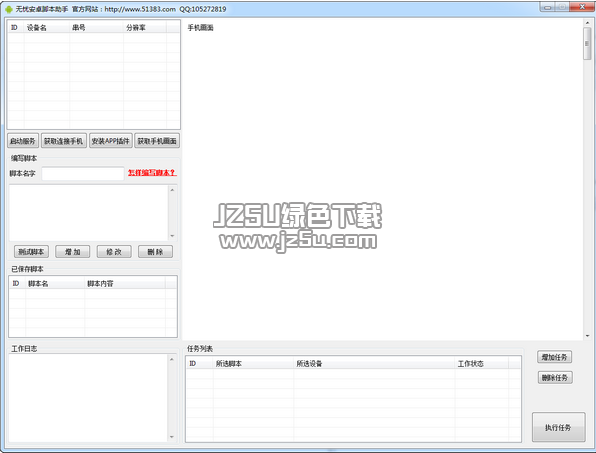Click the 获取连接手机 button

63,141
